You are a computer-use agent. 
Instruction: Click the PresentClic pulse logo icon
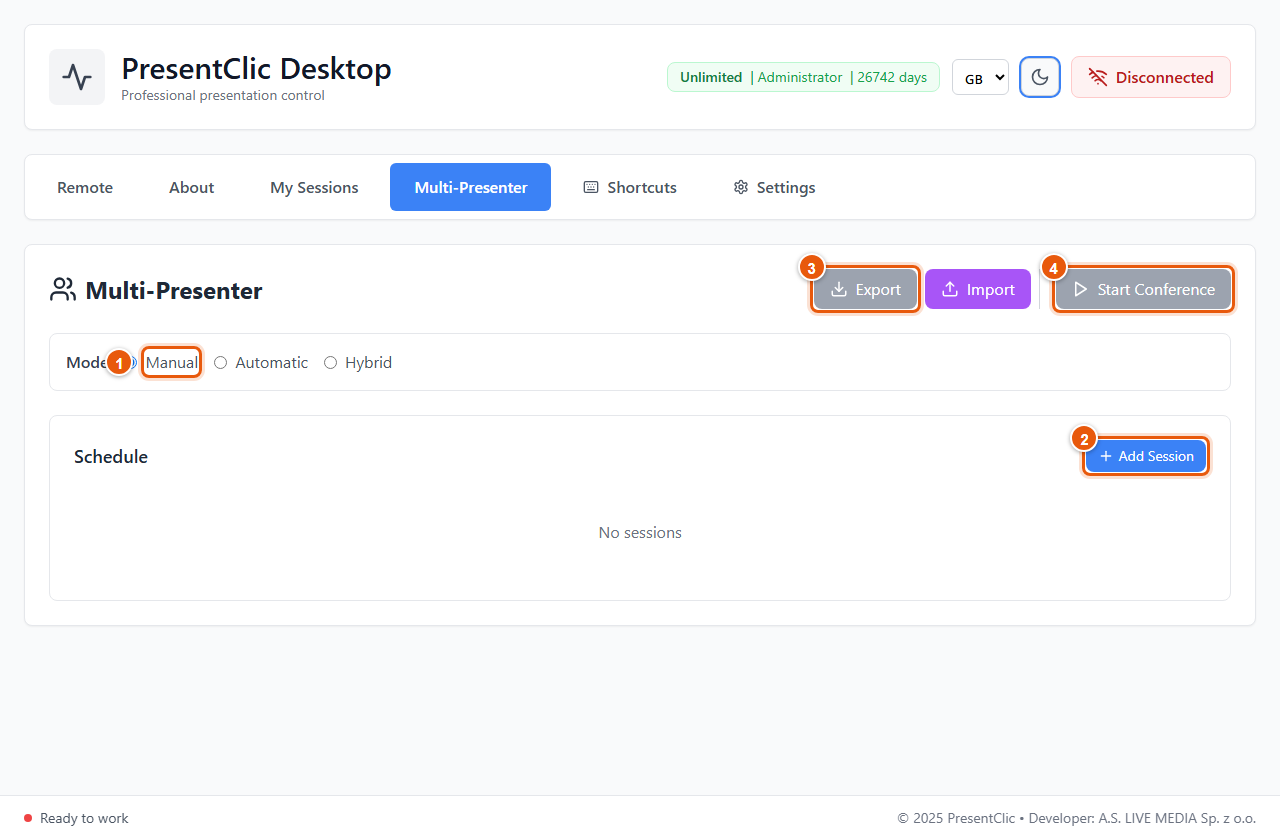[x=77, y=77]
